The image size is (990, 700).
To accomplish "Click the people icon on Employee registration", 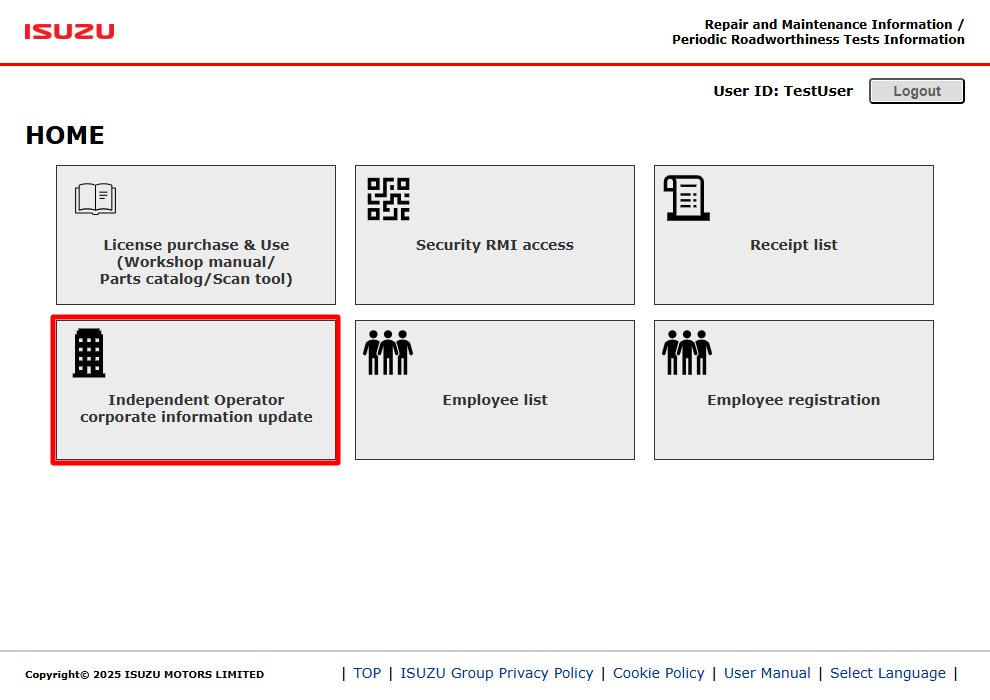I will coord(687,352).
